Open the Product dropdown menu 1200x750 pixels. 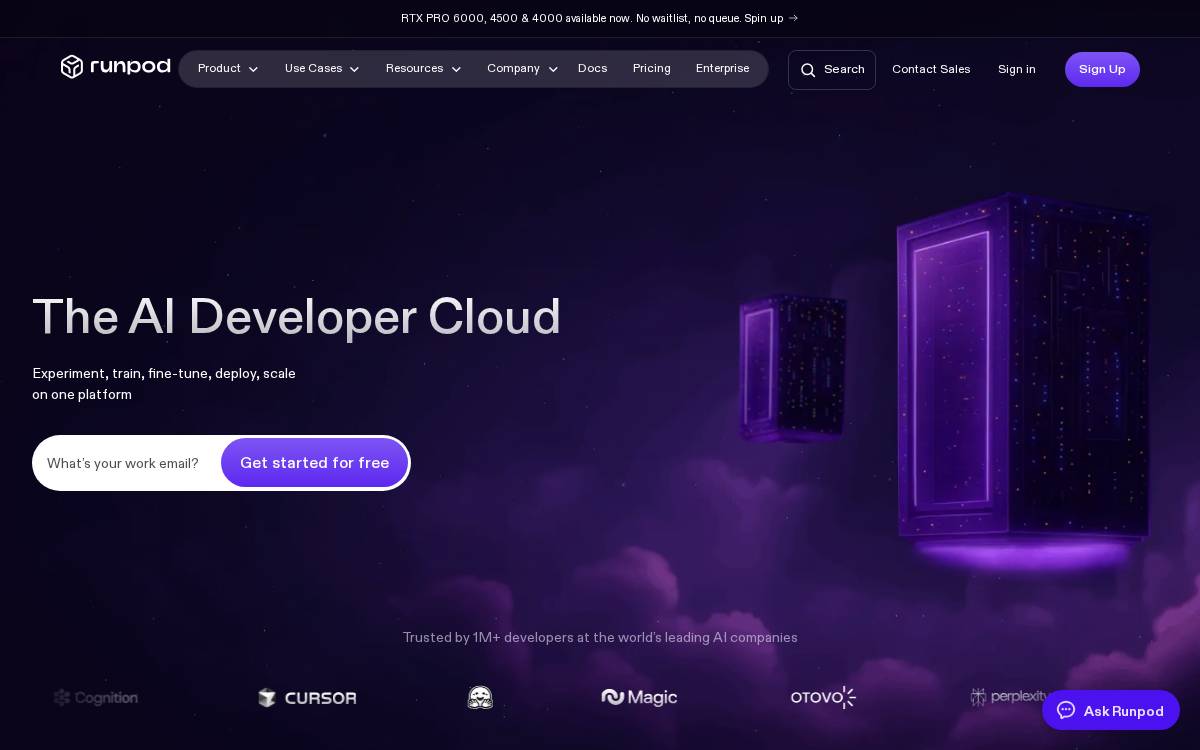coord(228,69)
